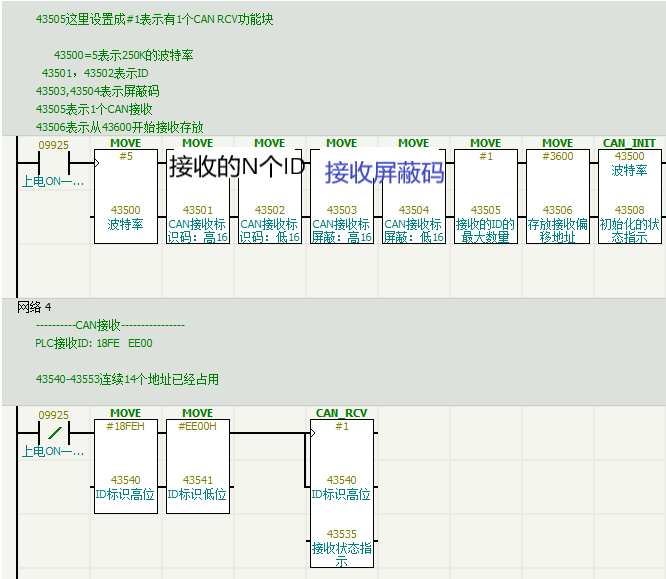The image size is (666, 579).
Task: Click the #1 input of CAN_RCV
Action: tap(342, 426)
